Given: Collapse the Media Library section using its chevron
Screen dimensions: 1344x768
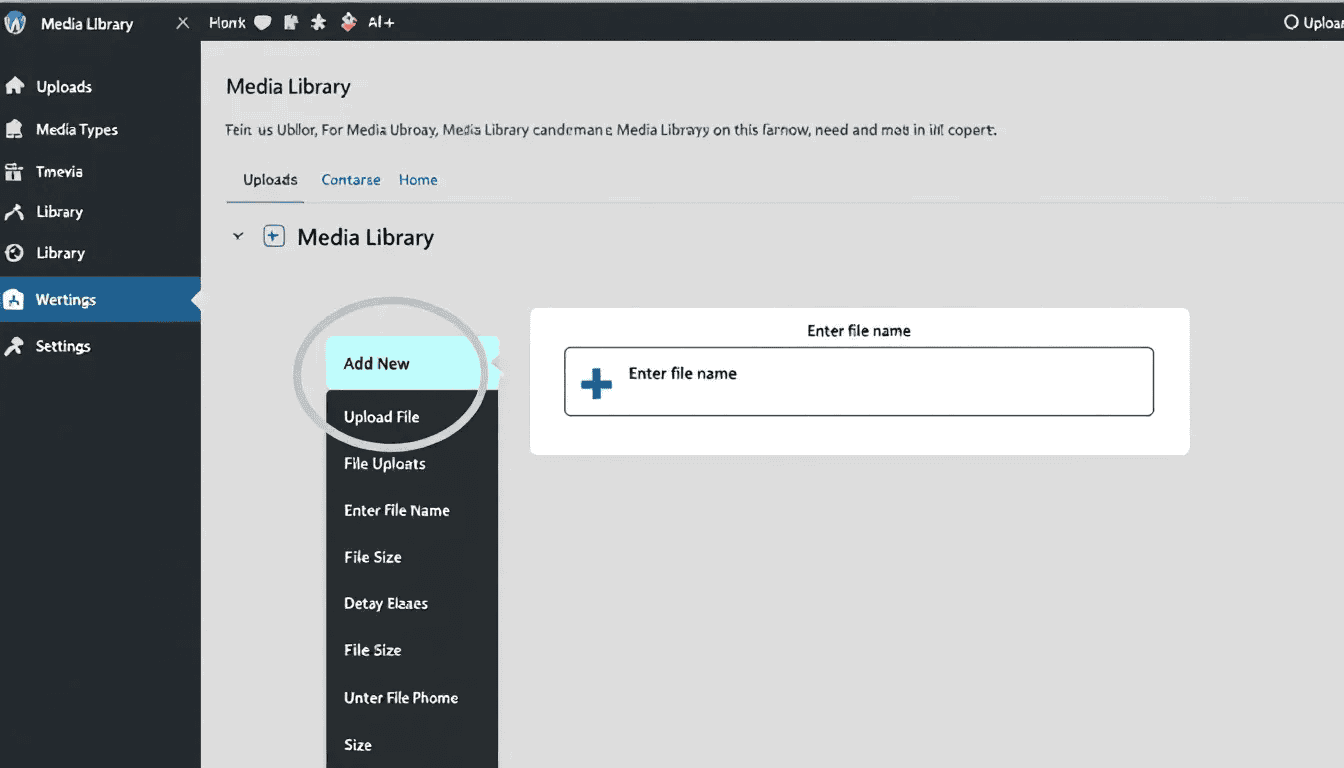Looking at the screenshot, I should (238, 236).
